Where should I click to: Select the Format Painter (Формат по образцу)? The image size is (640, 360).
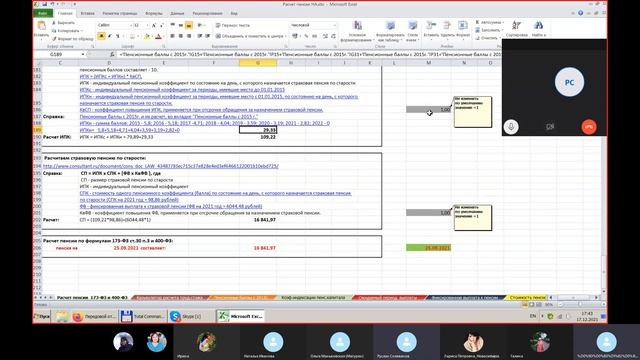(72, 39)
